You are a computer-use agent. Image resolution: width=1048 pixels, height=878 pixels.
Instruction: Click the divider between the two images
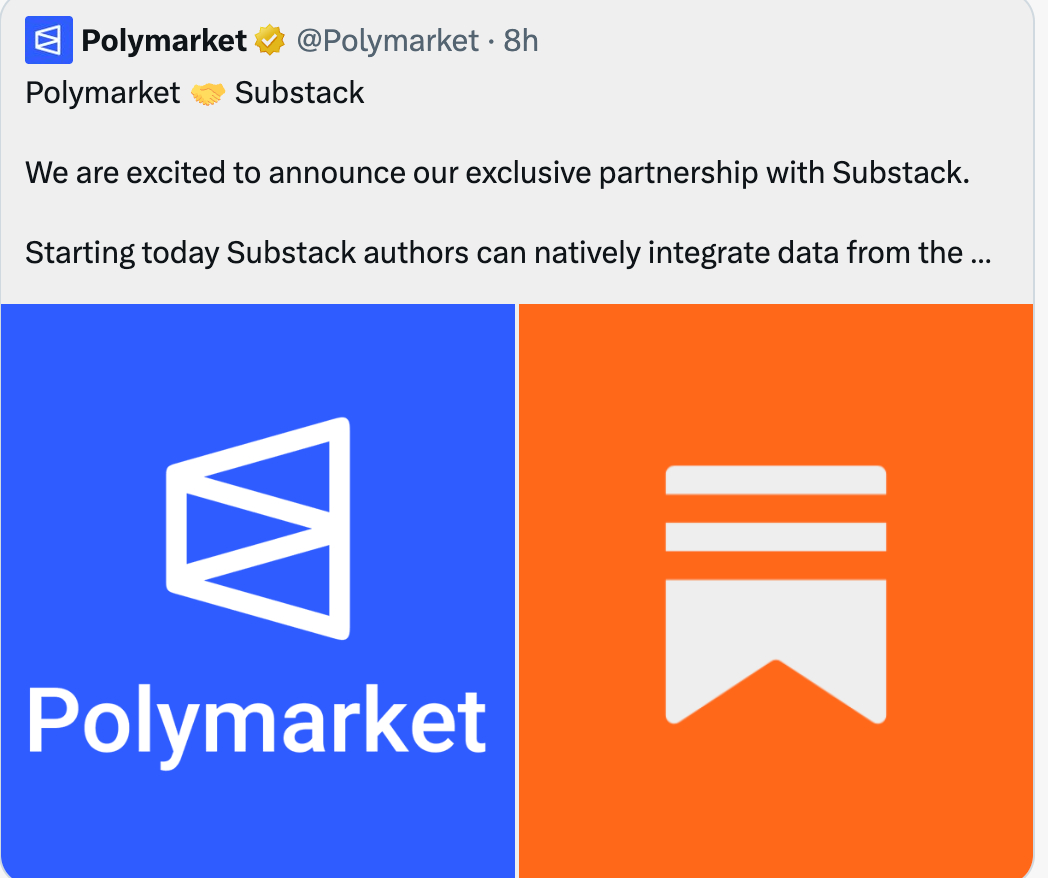[517, 590]
